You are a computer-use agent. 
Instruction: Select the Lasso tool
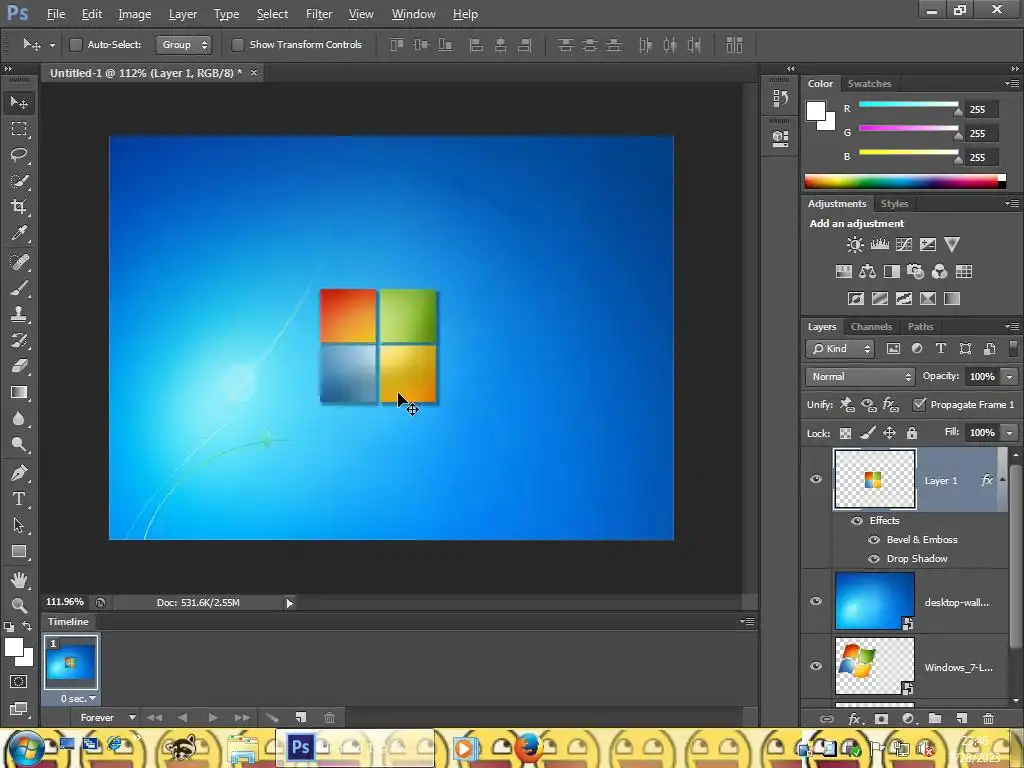pyautogui.click(x=19, y=155)
